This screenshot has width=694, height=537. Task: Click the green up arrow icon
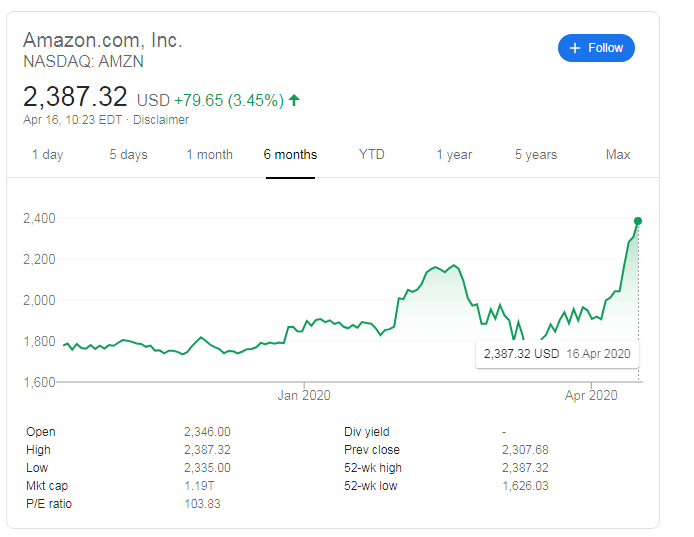[294, 100]
